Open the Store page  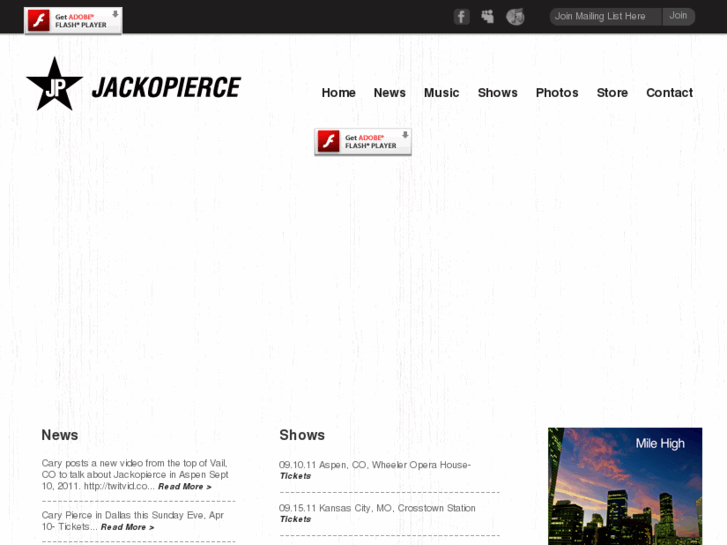[x=612, y=93]
